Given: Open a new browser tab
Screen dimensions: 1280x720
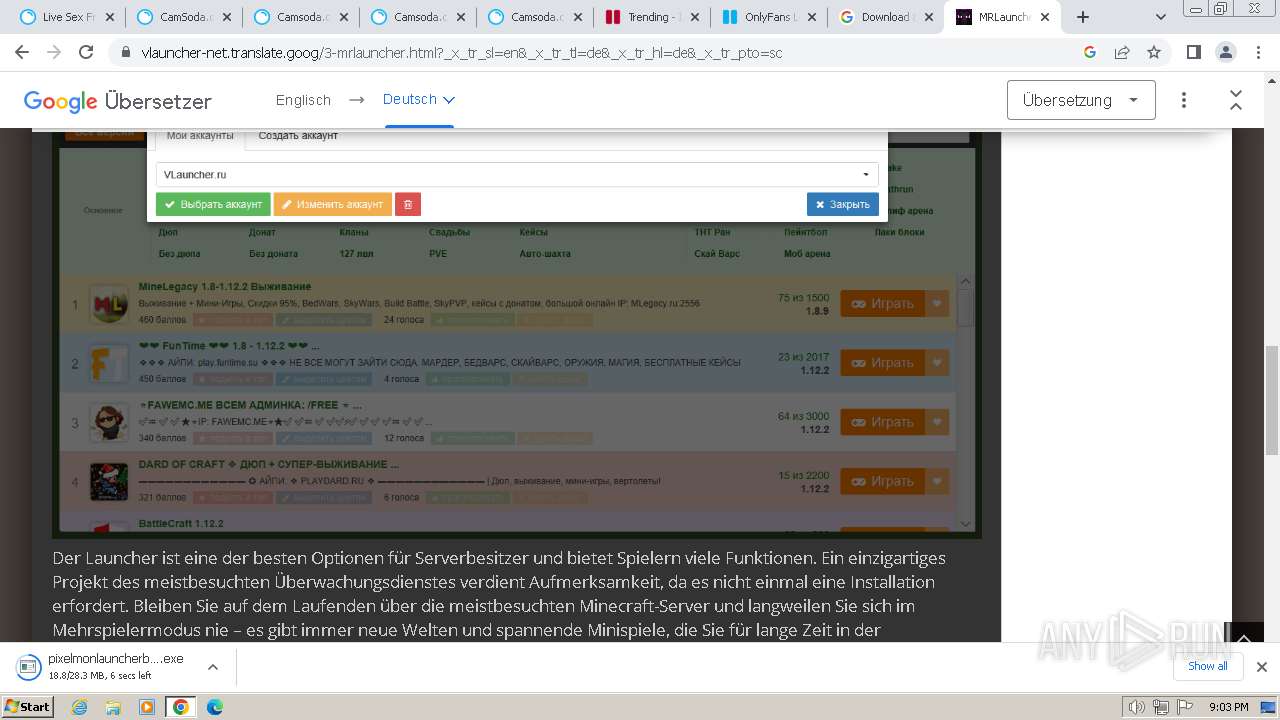Looking at the screenshot, I should tap(1082, 17).
